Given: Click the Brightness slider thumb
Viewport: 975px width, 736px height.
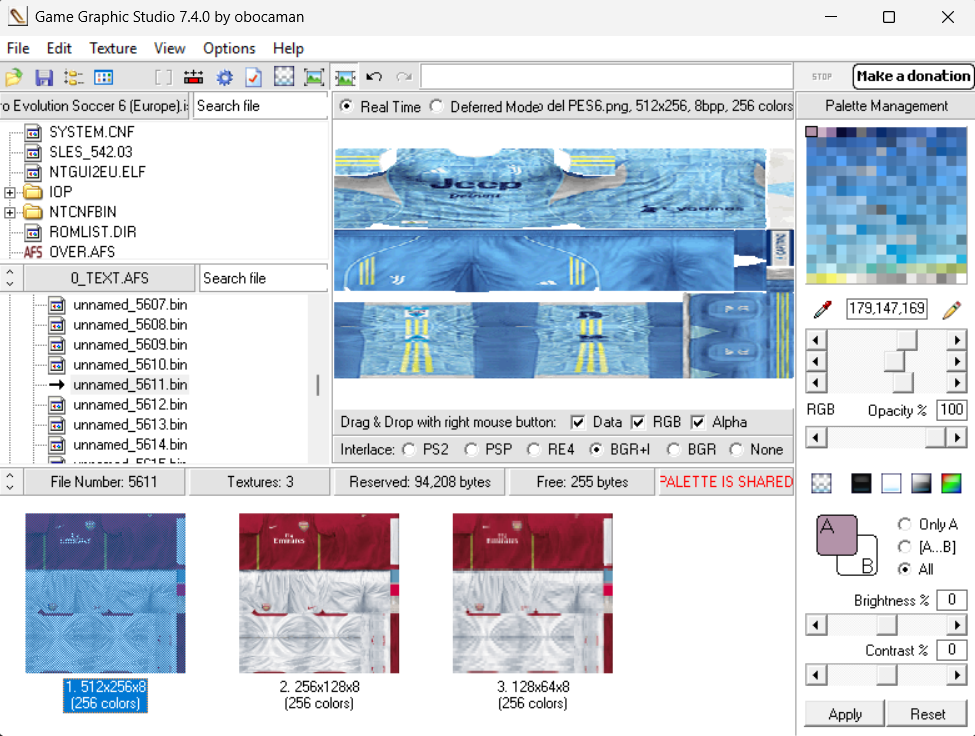Looking at the screenshot, I should [887, 624].
